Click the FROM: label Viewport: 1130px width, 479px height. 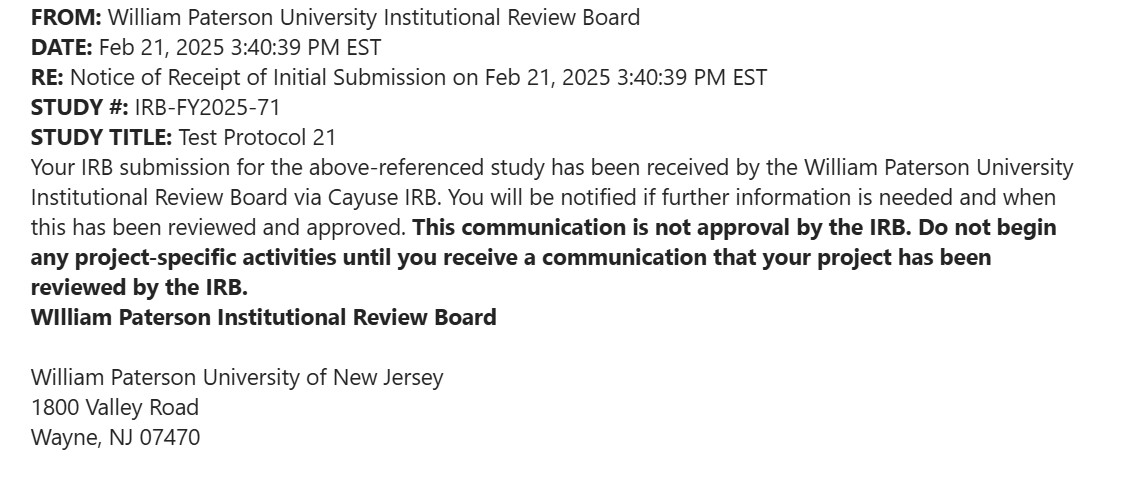point(66,17)
